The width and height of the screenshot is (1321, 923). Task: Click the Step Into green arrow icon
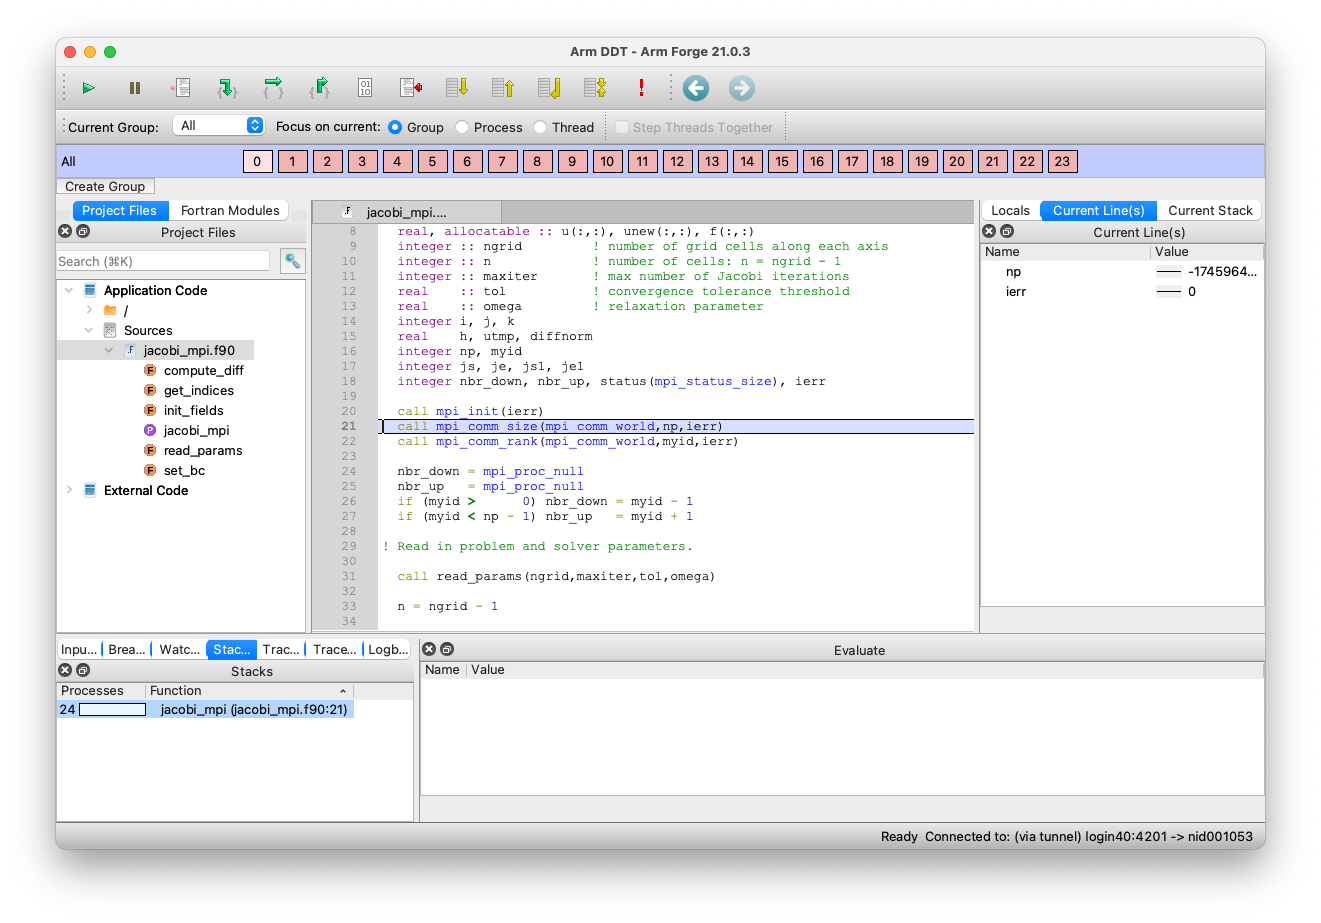coord(227,88)
